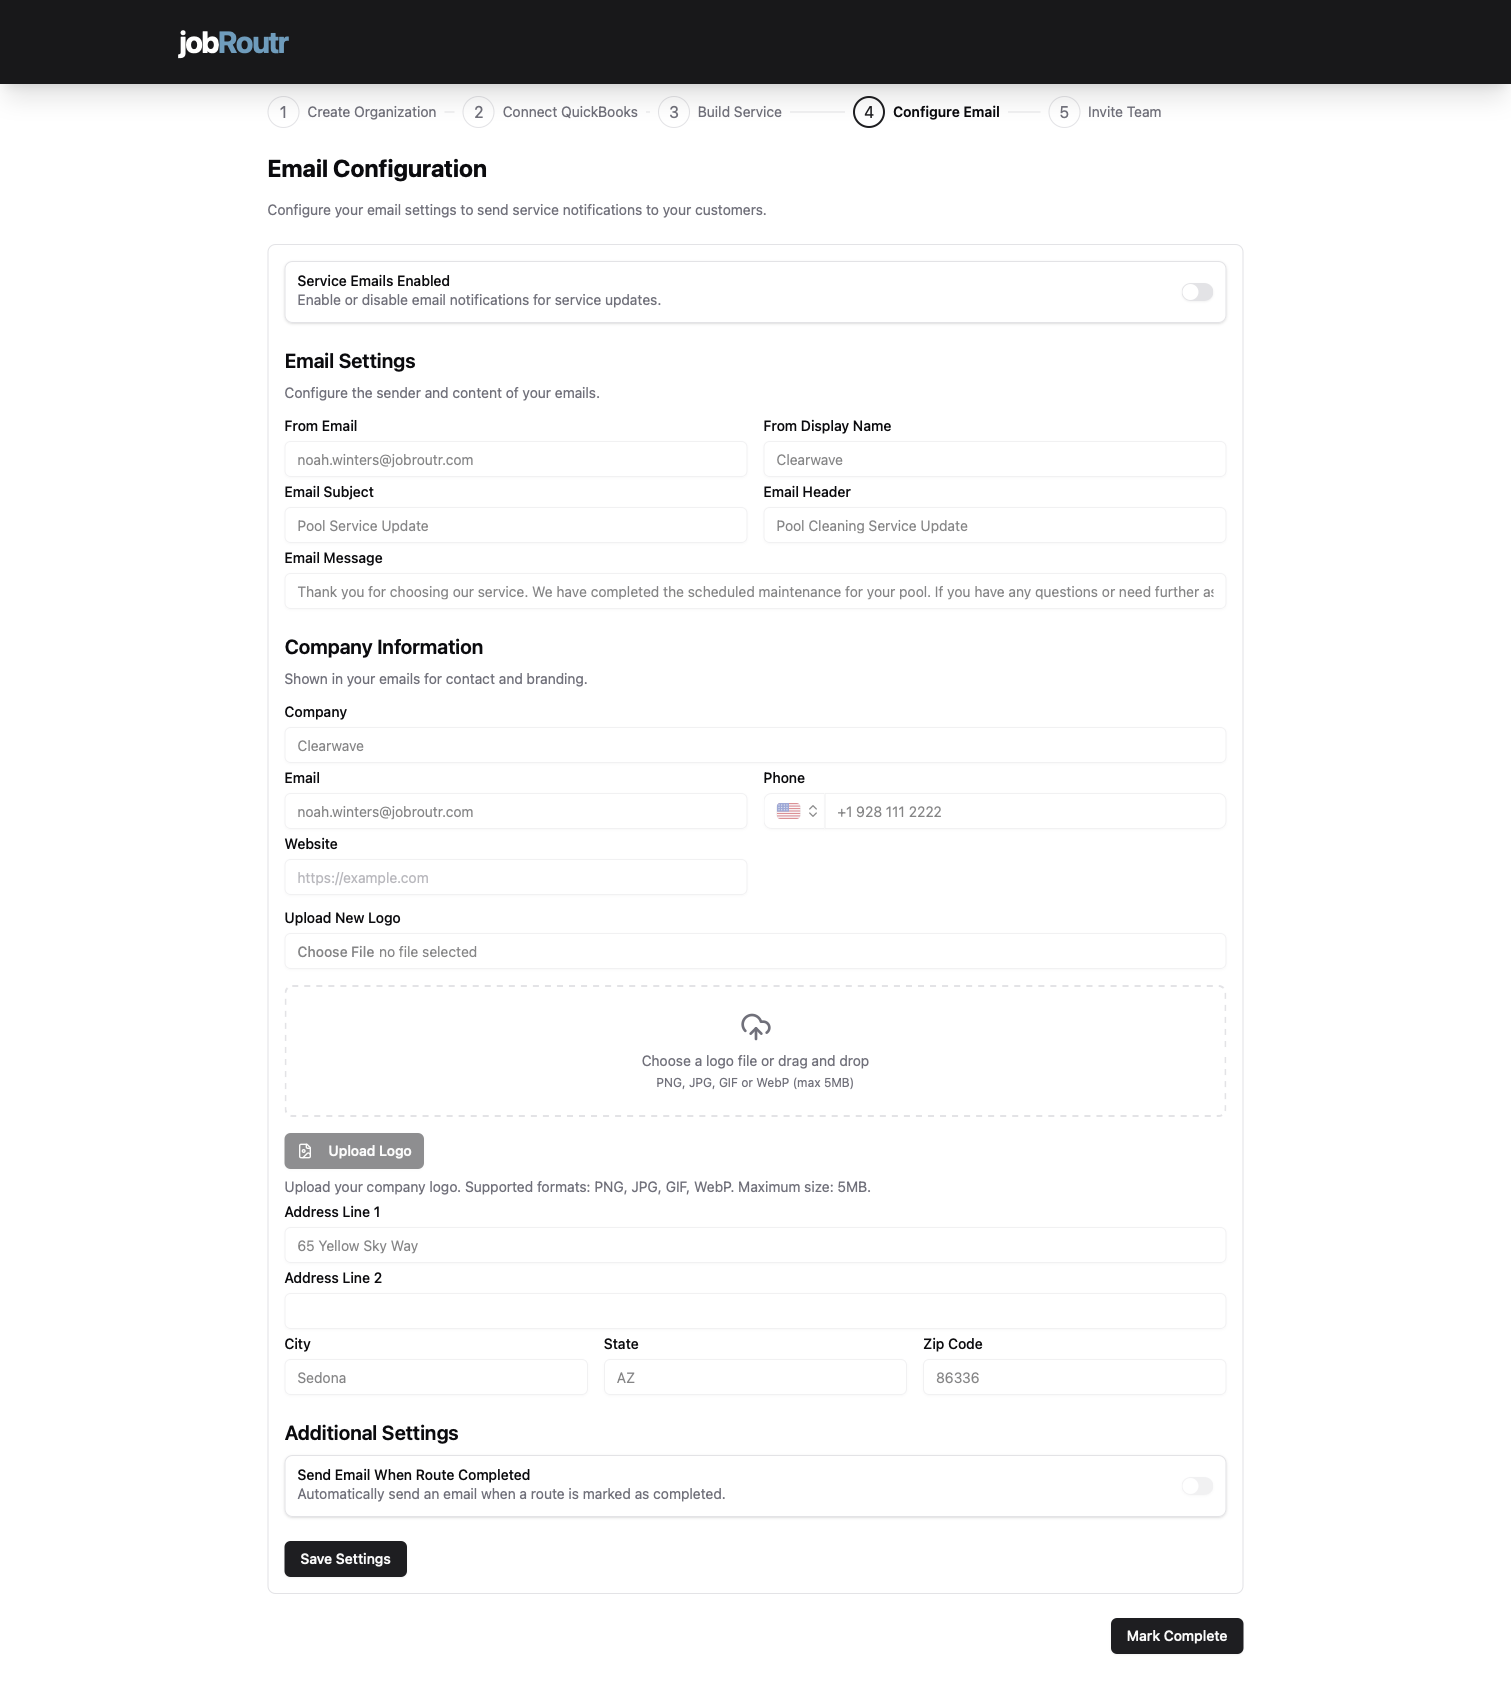Click step 4 Configure Email circle

tap(868, 112)
